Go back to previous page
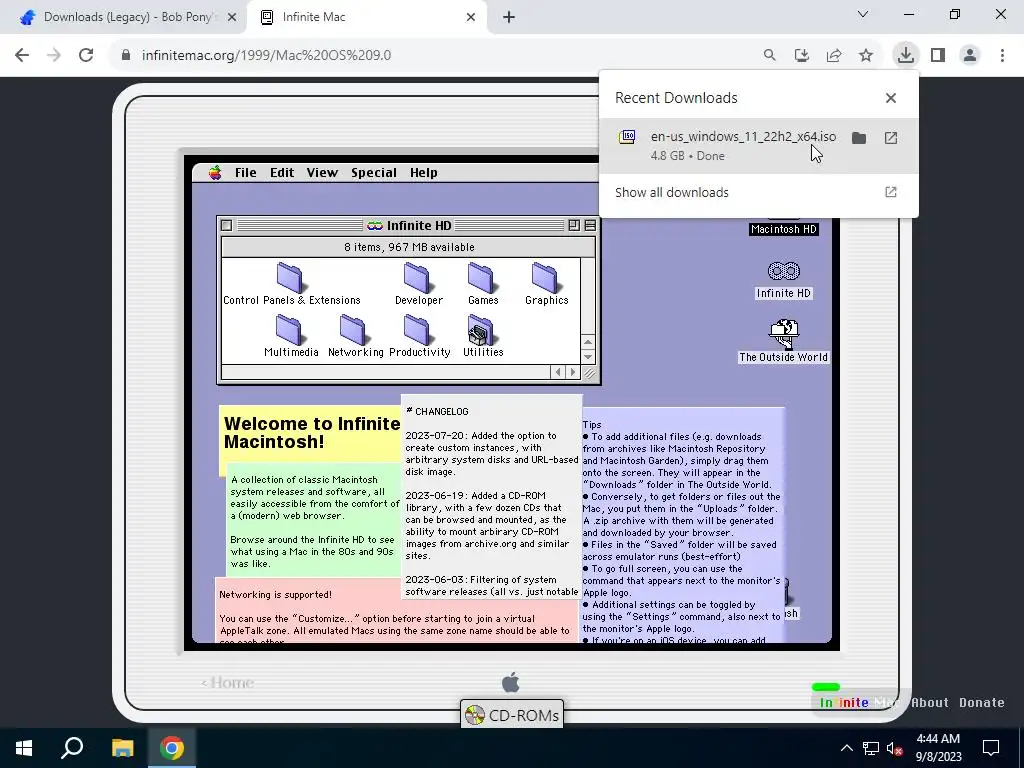Screen dimensions: 1024x768 click(22, 55)
